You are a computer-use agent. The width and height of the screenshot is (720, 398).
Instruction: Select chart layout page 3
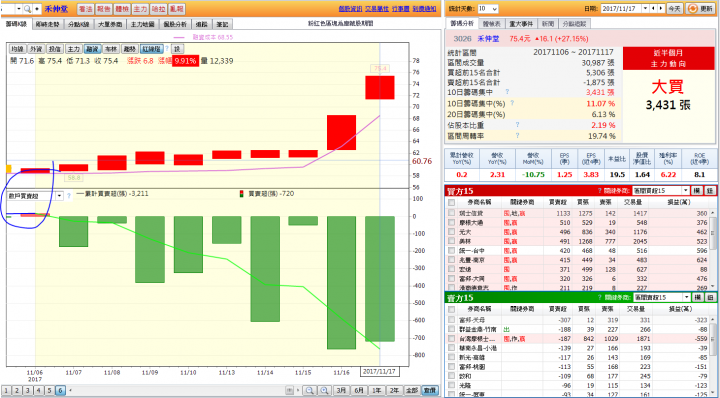pyautogui.click(x=28, y=391)
